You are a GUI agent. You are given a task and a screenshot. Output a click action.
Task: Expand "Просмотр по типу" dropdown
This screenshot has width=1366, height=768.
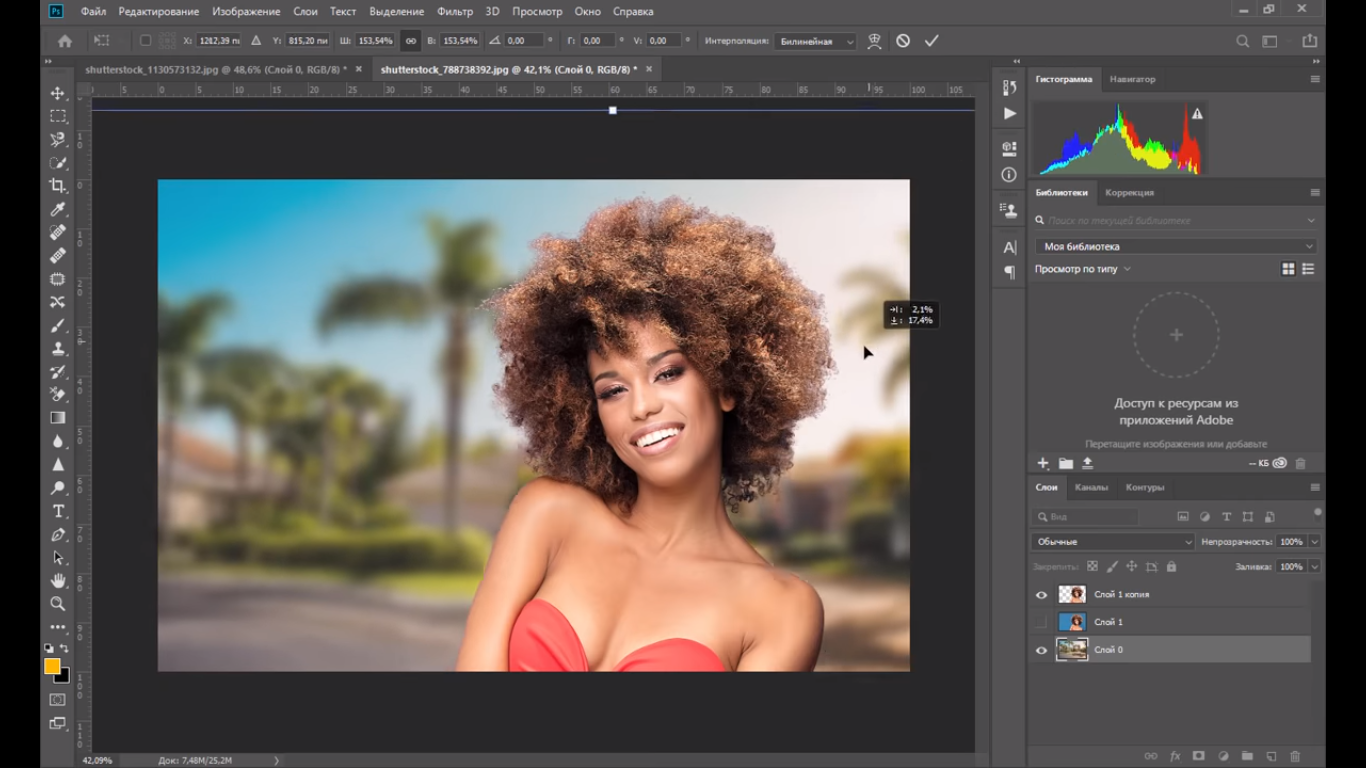click(1083, 269)
